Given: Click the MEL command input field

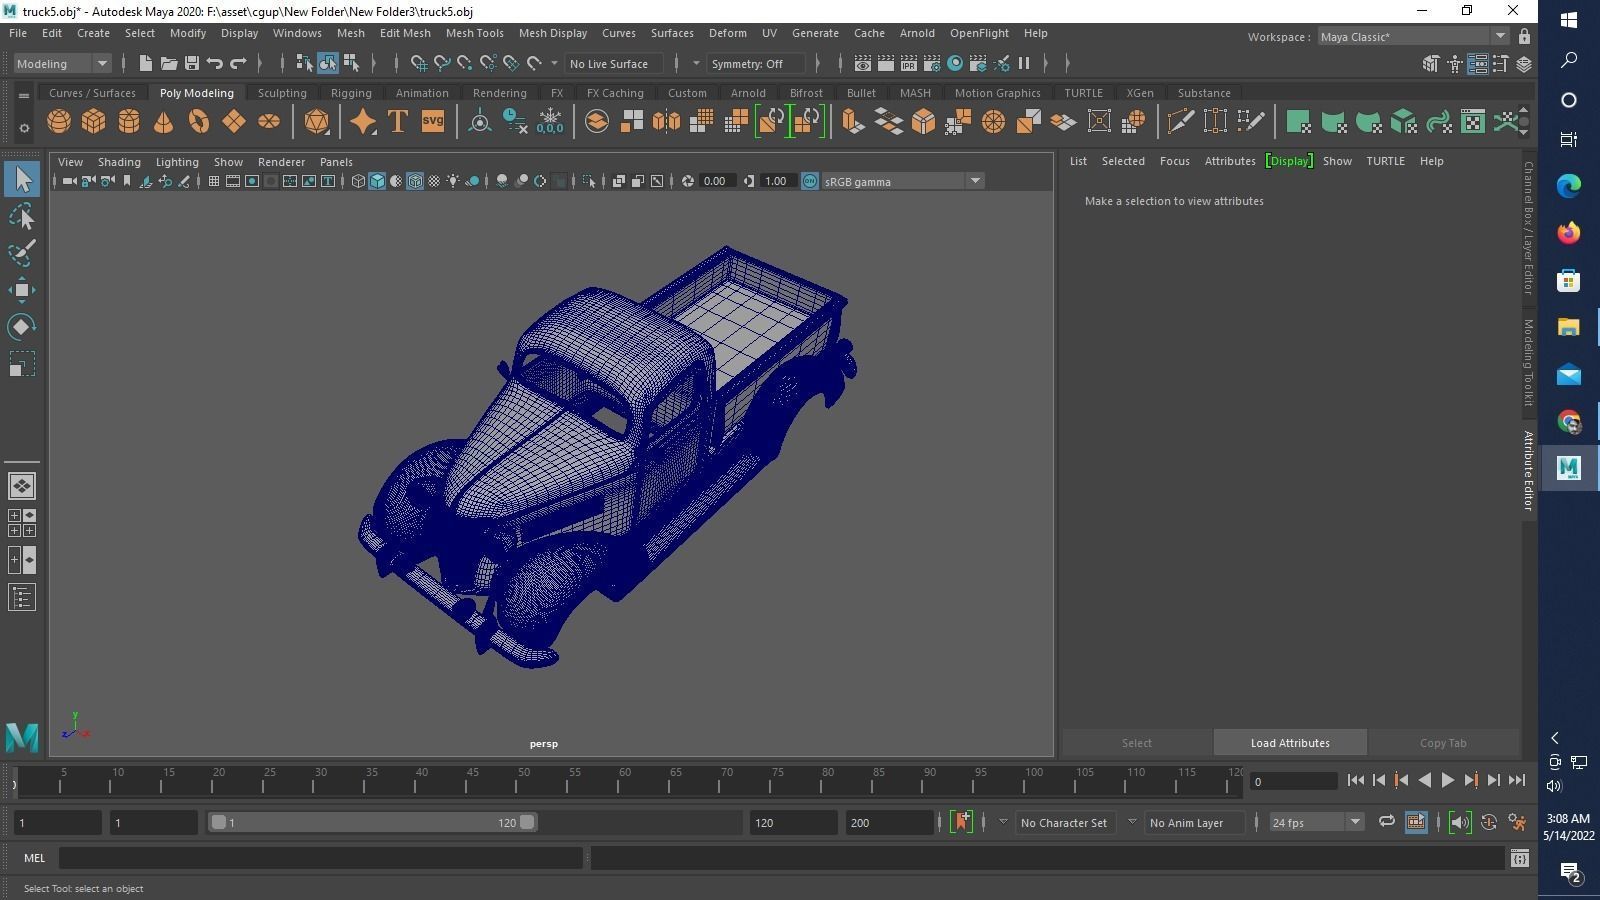Looking at the screenshot, I should pos(320,858).
